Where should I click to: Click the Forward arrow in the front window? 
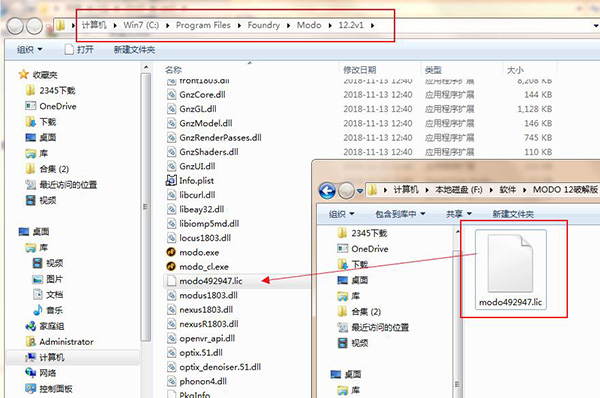click(346, 190)
